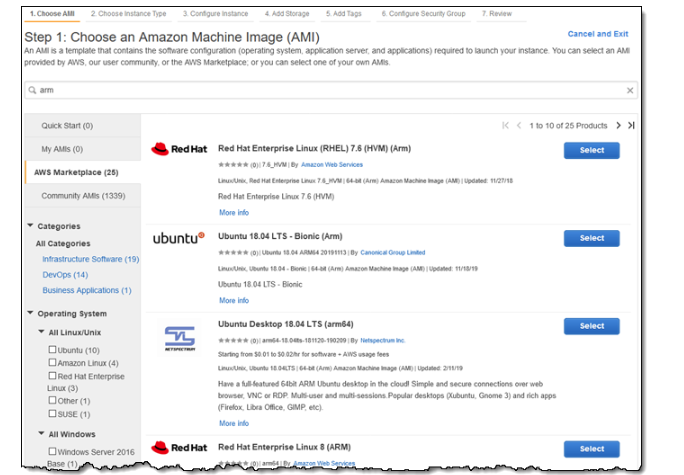Open Netspectrum Inc. vendor link
Image resolution: width=684 pixels, height=475 pixels.
[383, 340]
